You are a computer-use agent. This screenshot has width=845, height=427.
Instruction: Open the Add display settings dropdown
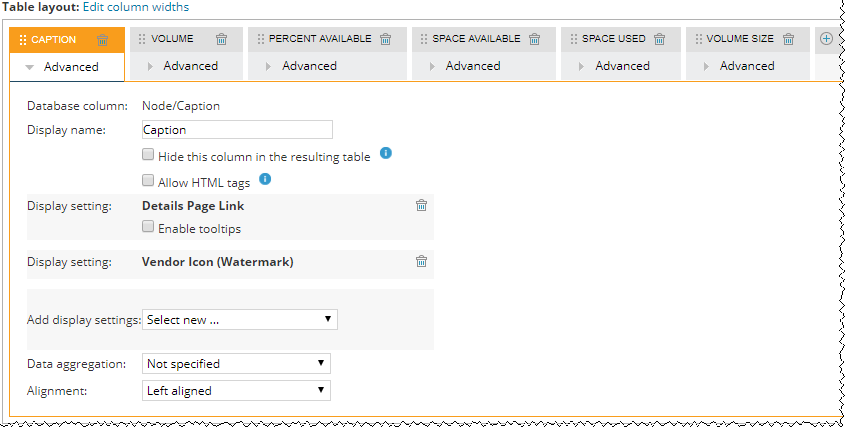(240, 320)
